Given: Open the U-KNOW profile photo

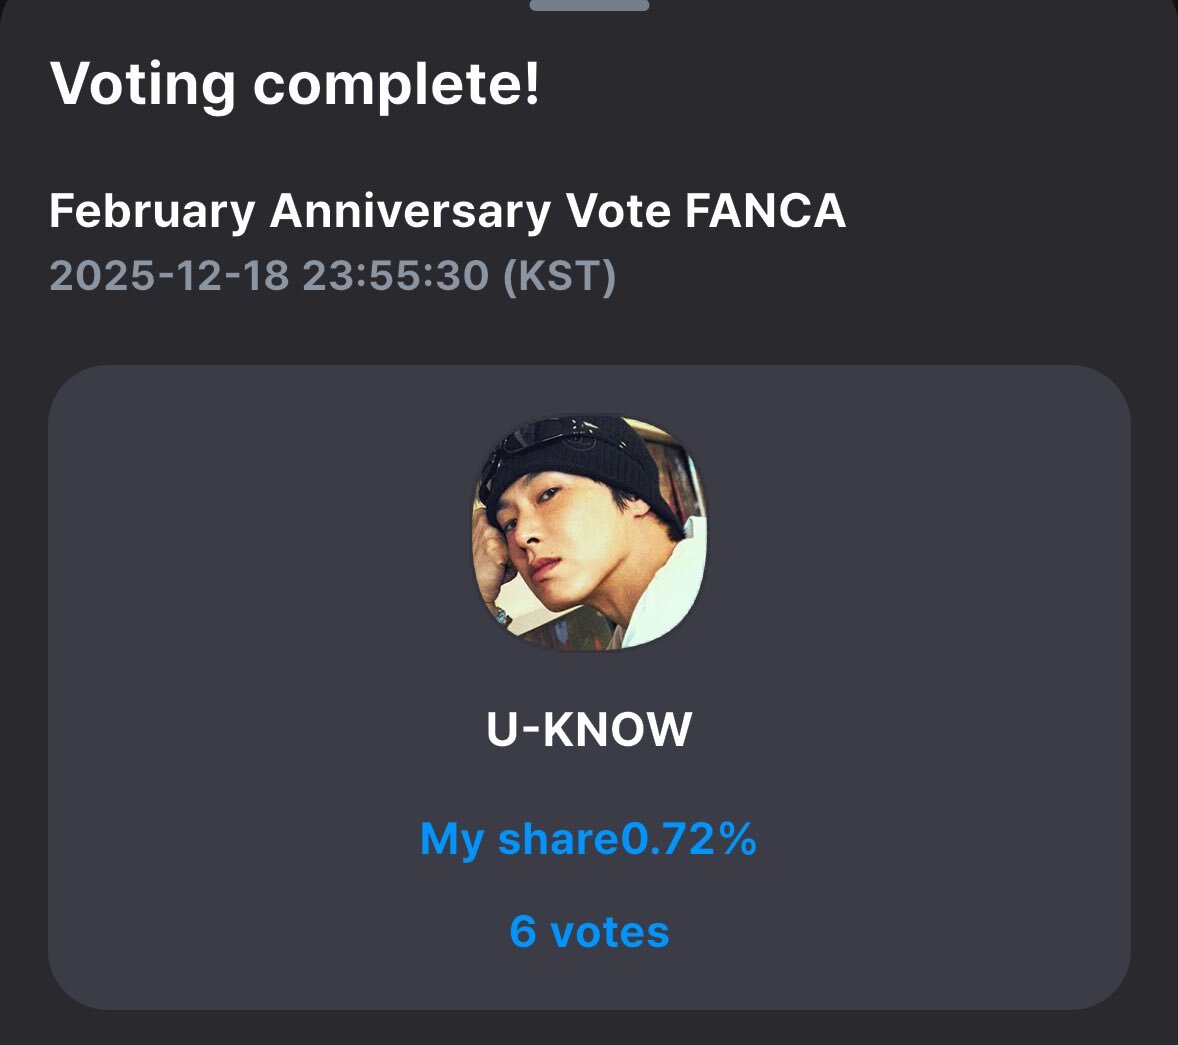Looking at the screenshot, I should click(x=589, y=533).
